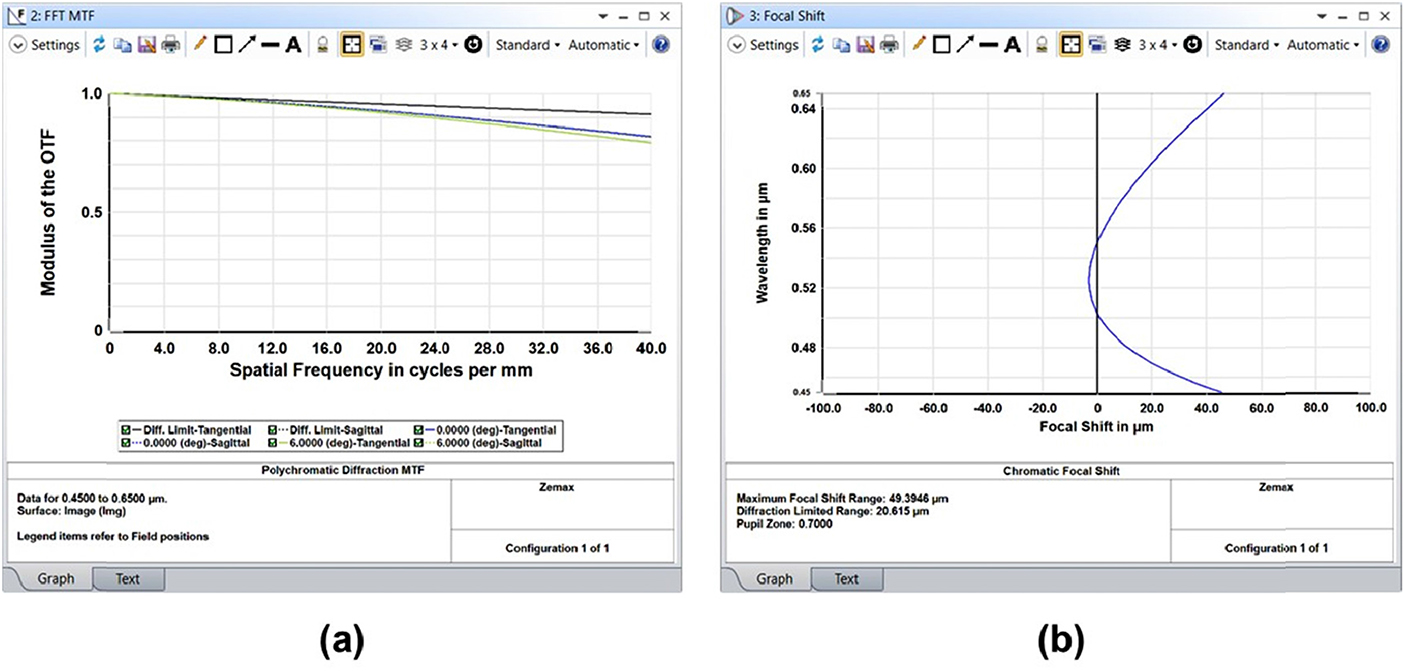Pick the arrow drawing tool in Focal Shift
The width and height of the screenshot is (1405, 671).
coord(964,45)
